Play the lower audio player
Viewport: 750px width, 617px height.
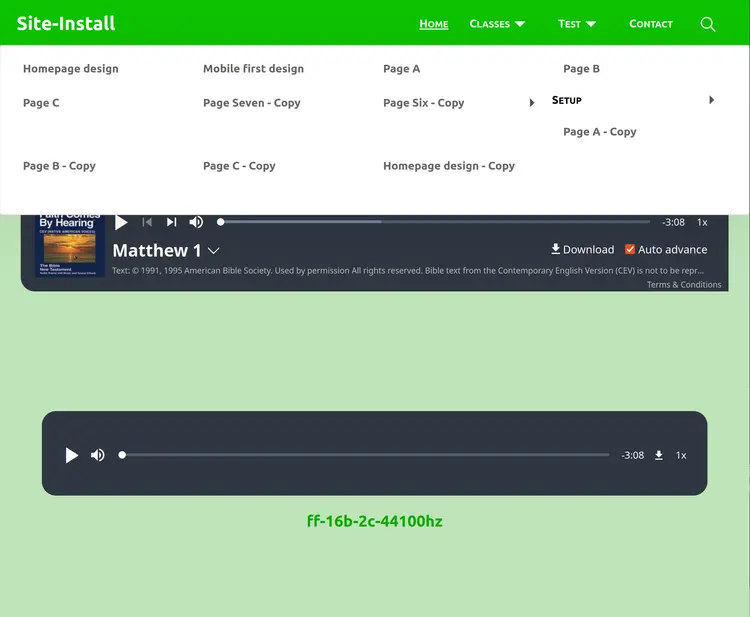pyautogui.click(x=72, y=455)
